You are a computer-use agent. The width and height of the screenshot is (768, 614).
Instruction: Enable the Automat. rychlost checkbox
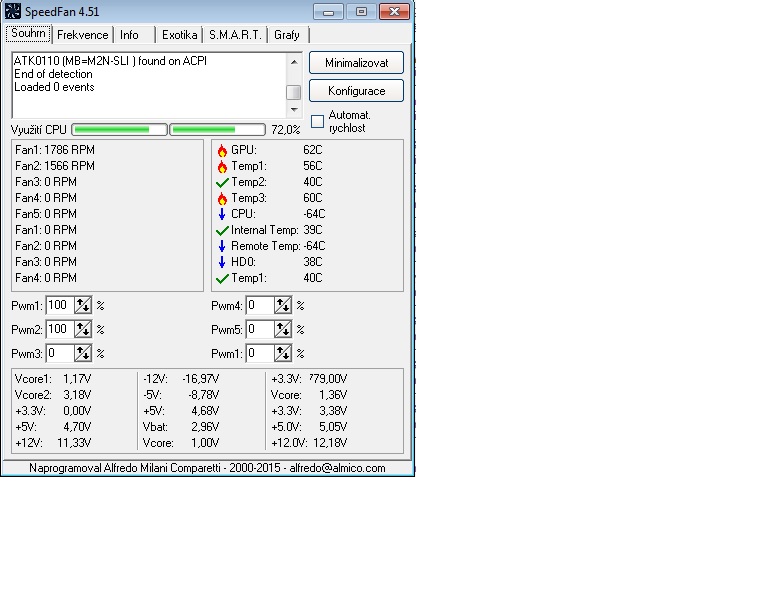(x=318, y=122)
